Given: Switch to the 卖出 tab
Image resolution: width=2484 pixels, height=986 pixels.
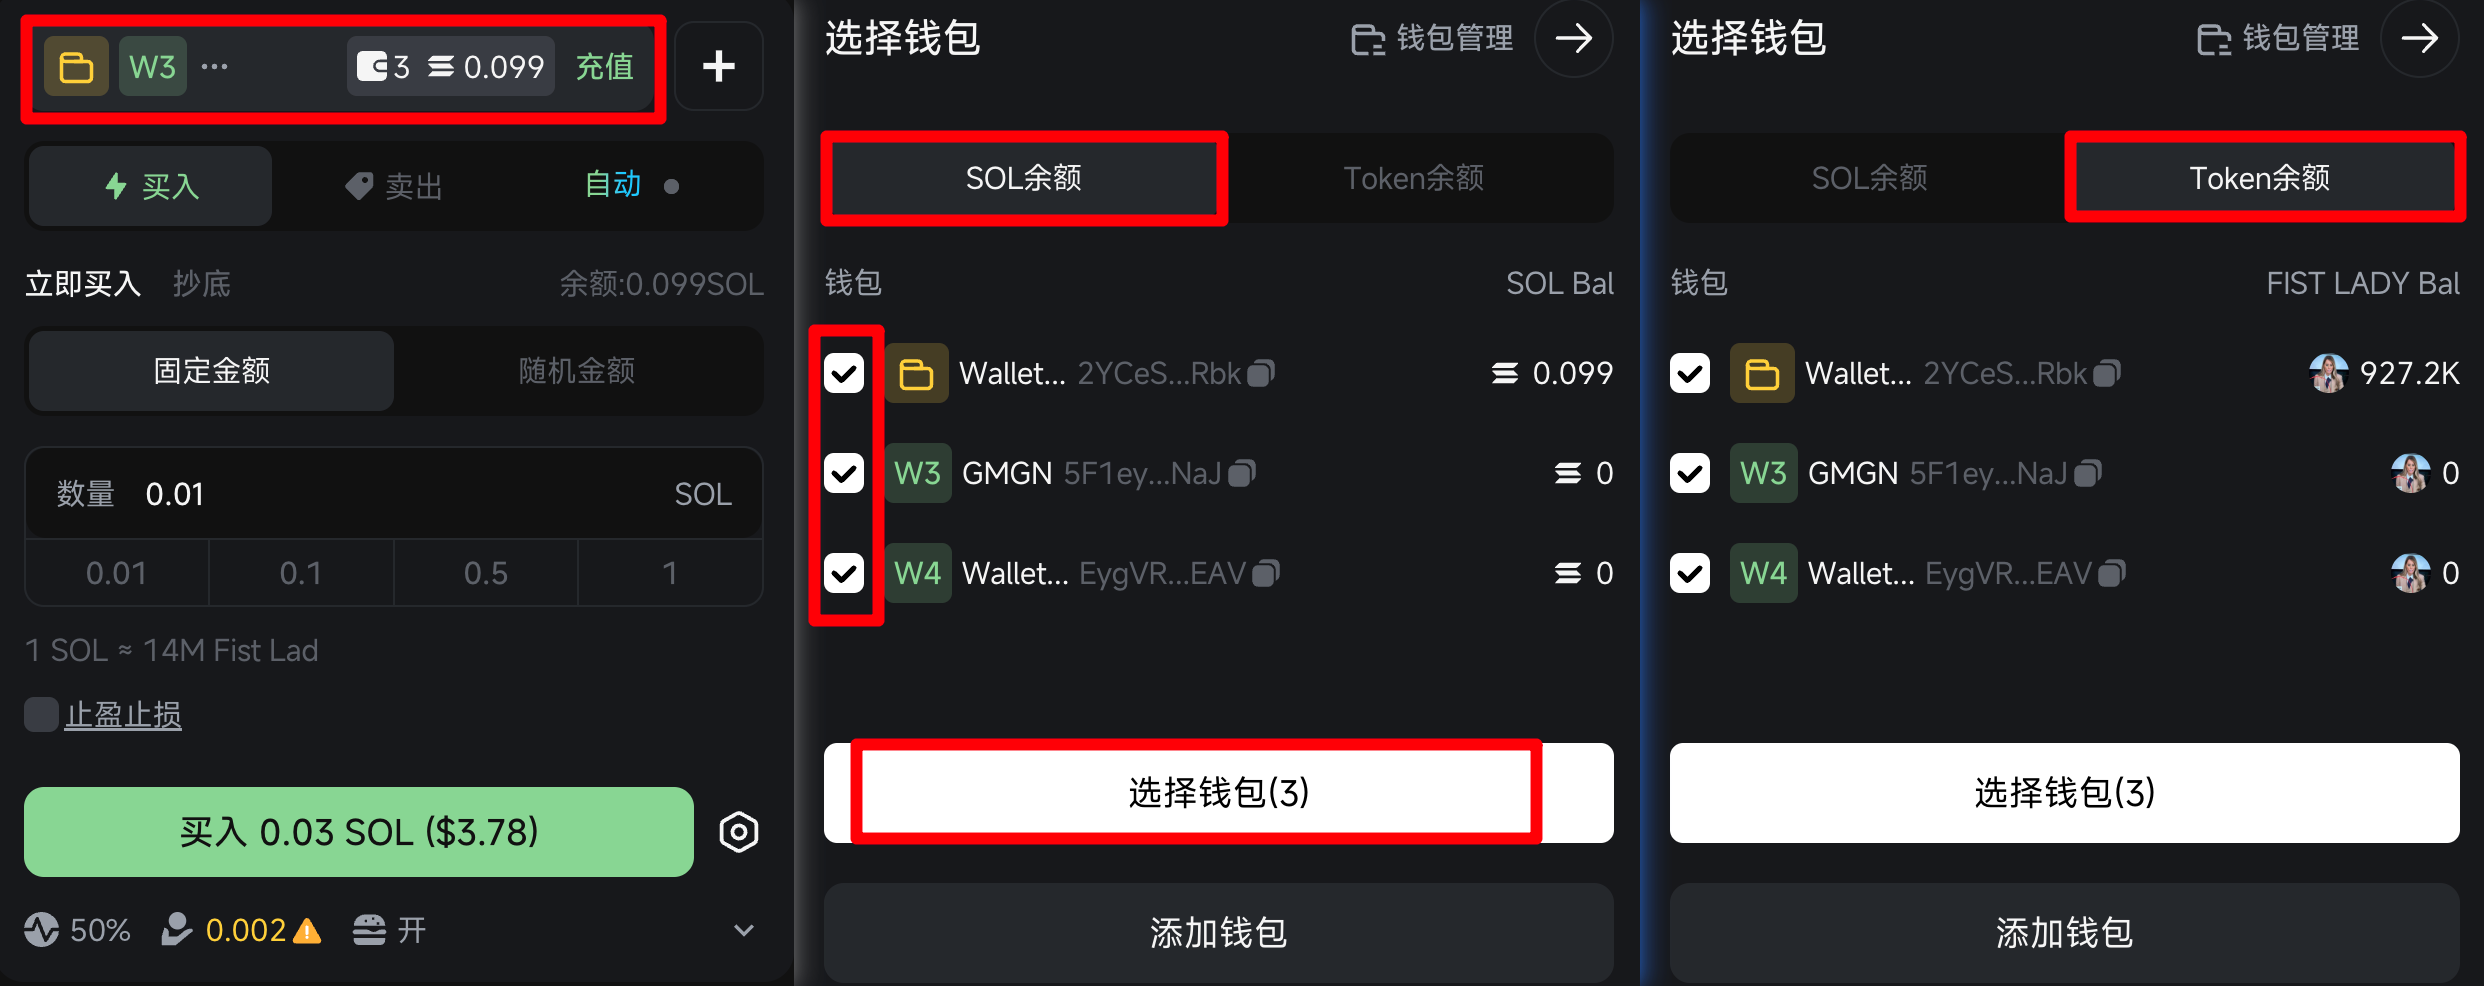Looking at the screenshot, I should [x=394, y=186].
